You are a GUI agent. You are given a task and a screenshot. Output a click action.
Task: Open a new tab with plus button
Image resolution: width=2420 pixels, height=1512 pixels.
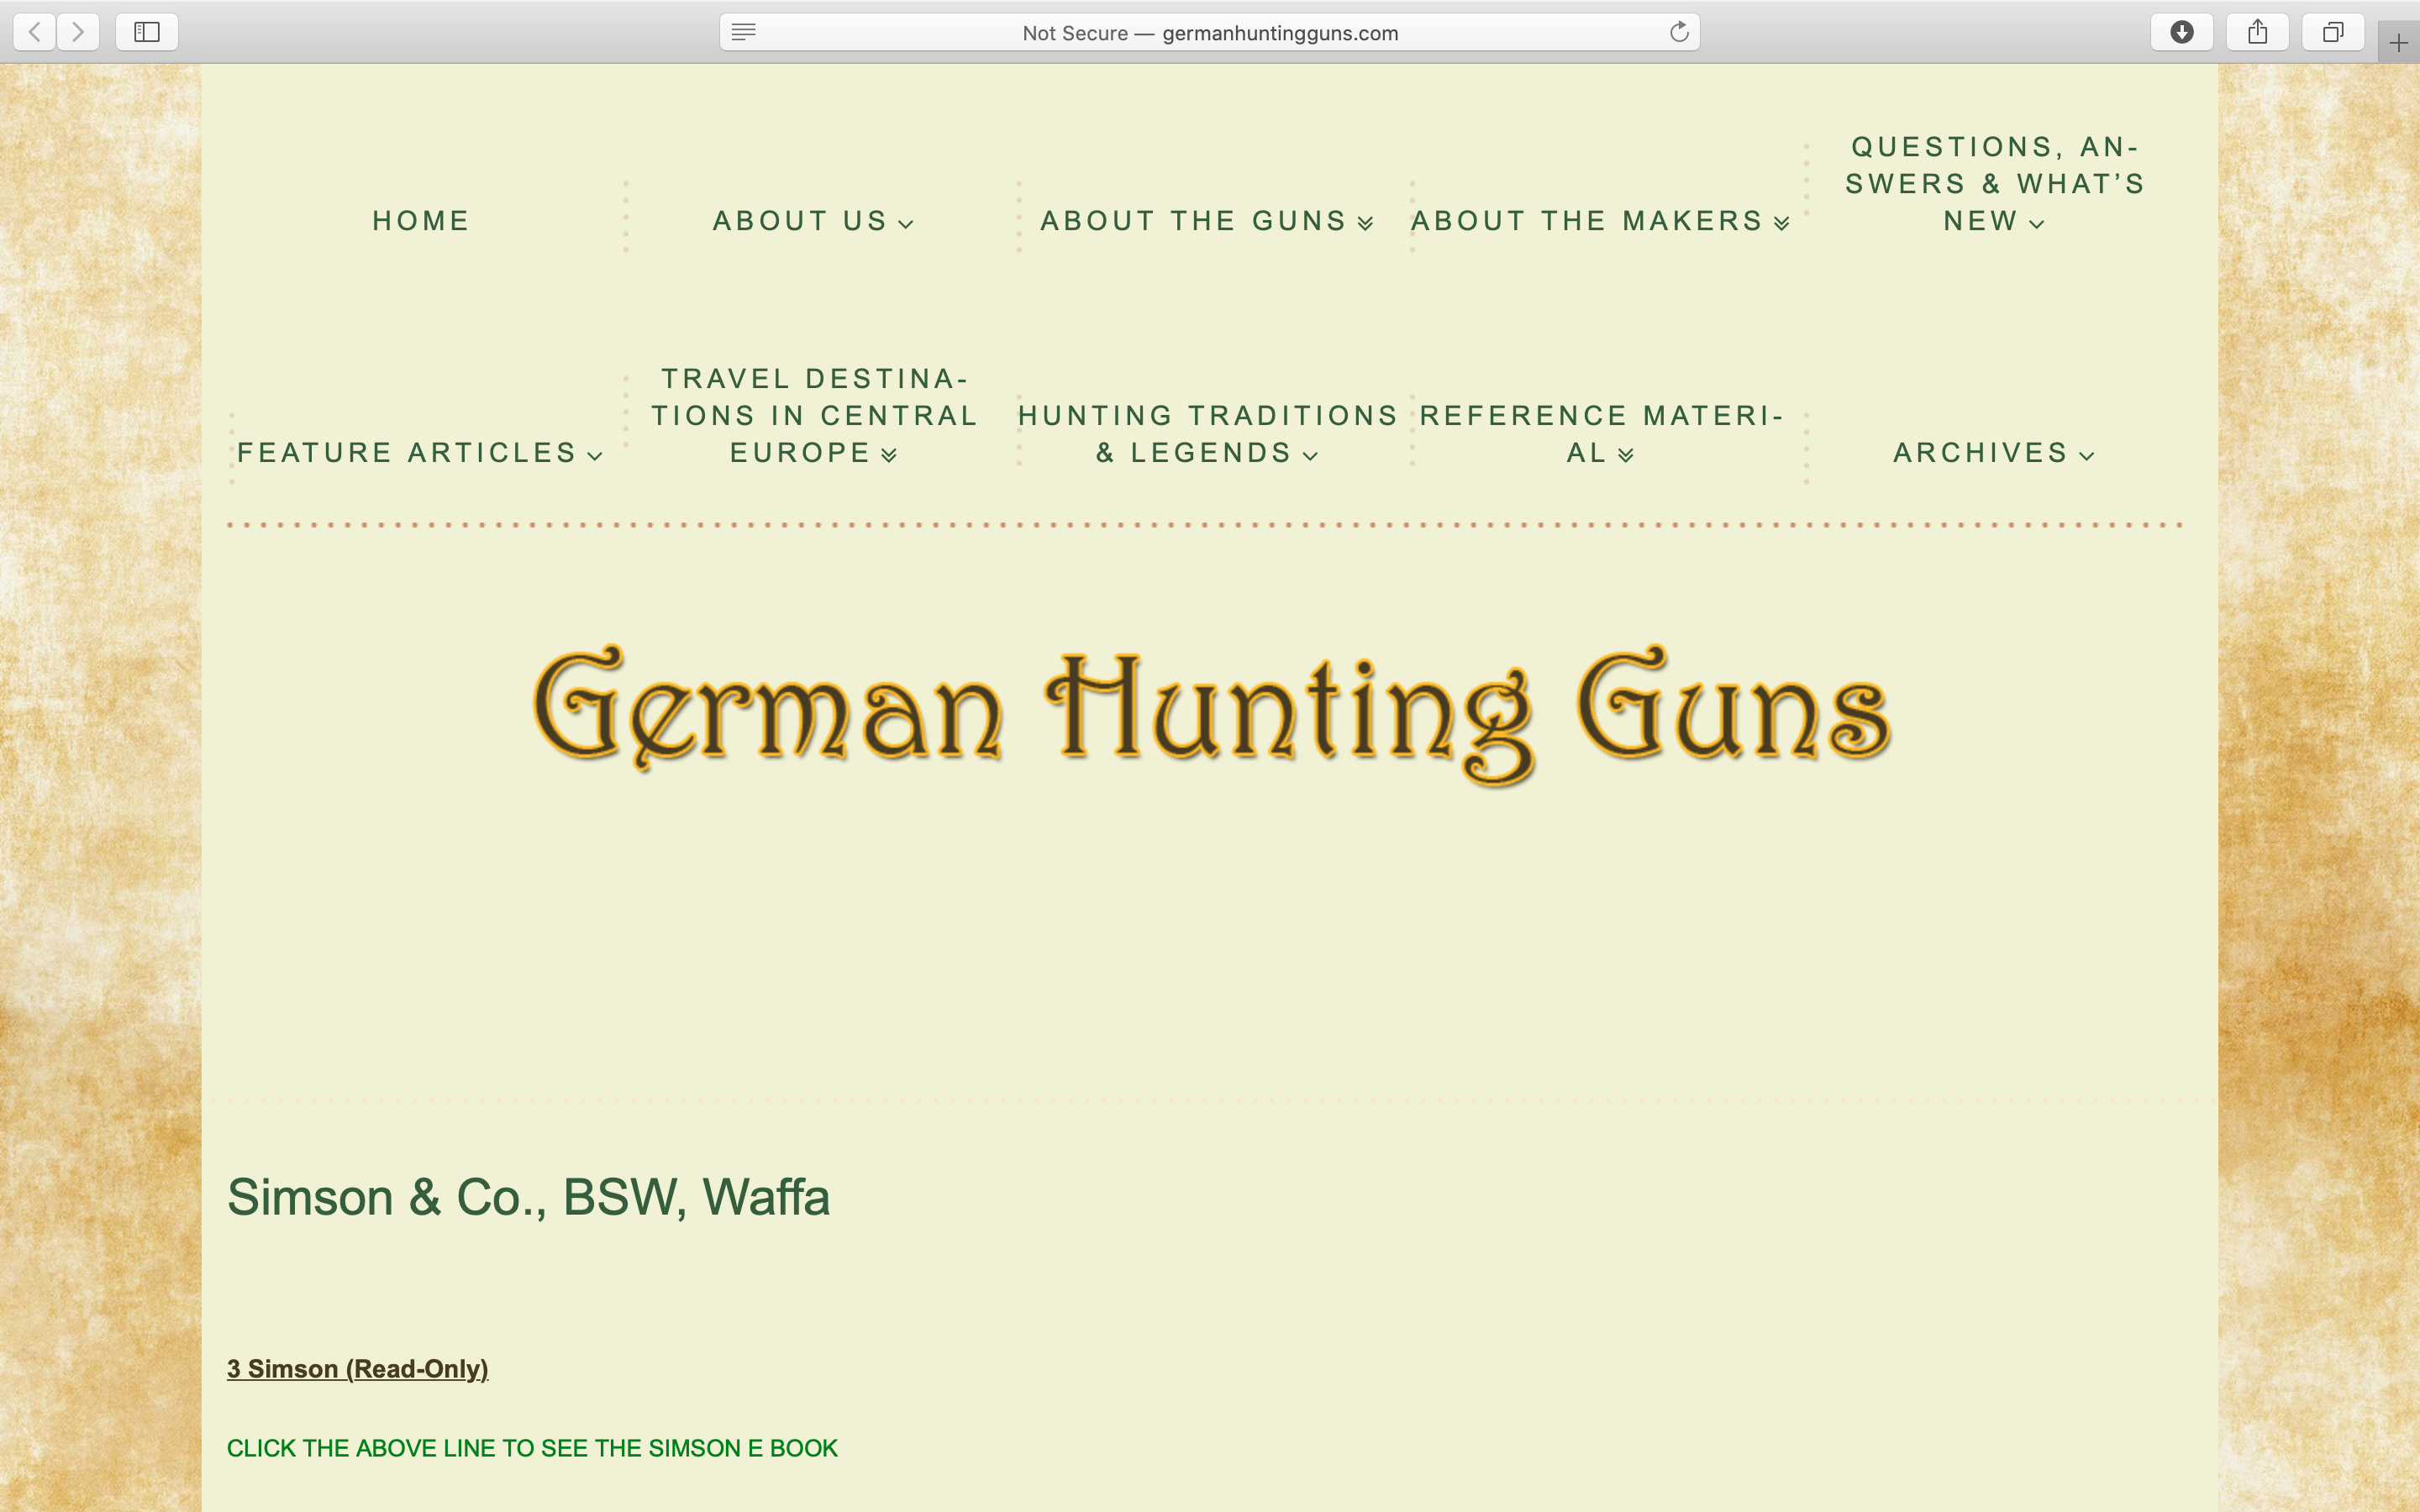pos(2398,42)
